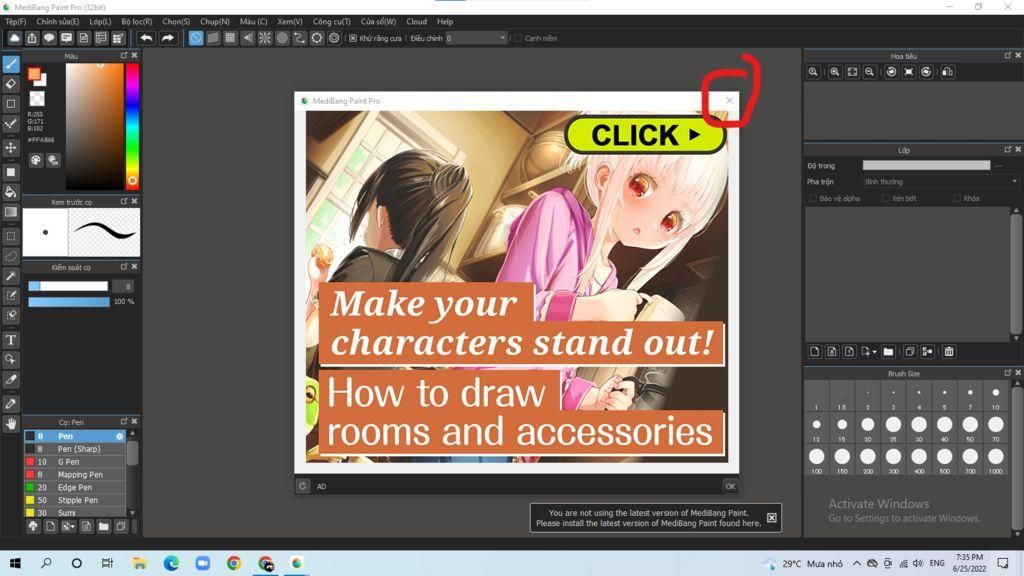Click OK button in ad dialog

(x=730, y=486)
